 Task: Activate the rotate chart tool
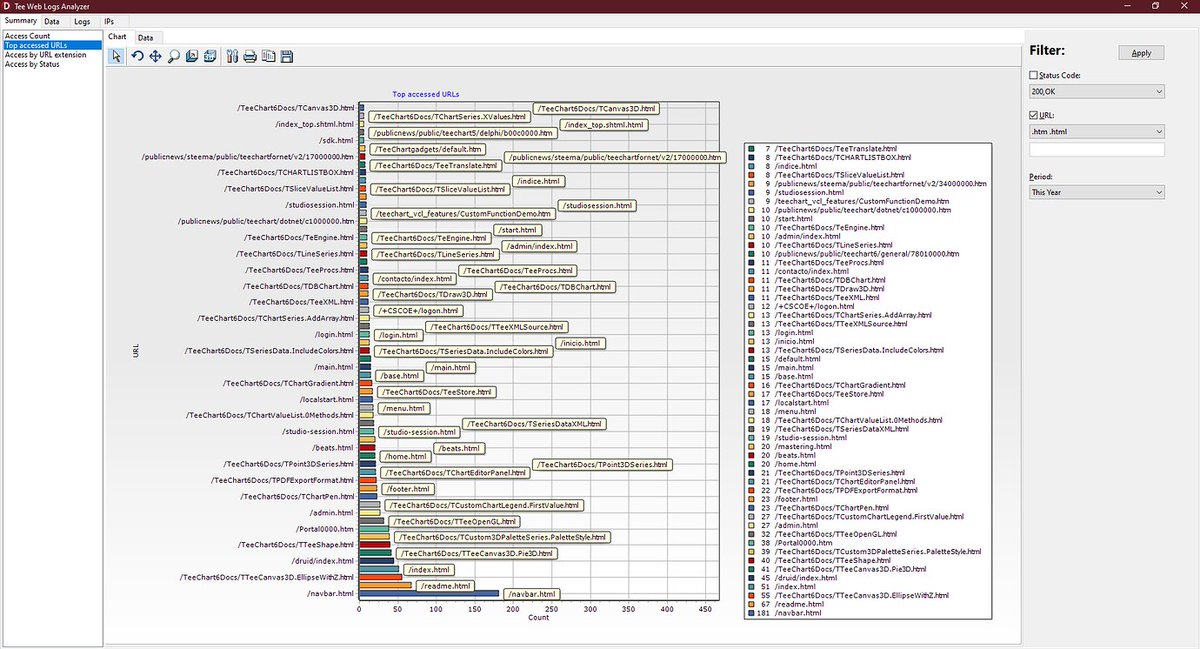(x=138, y=56)
